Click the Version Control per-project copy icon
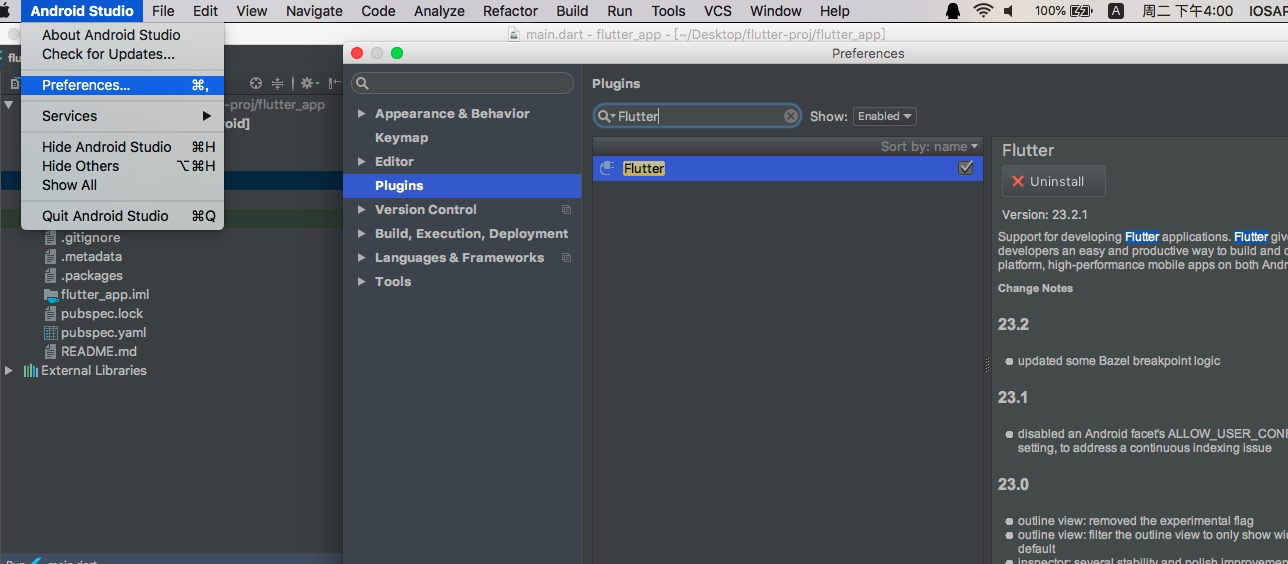The width and height of the screenshot is (1288, 564). (567, 210)
